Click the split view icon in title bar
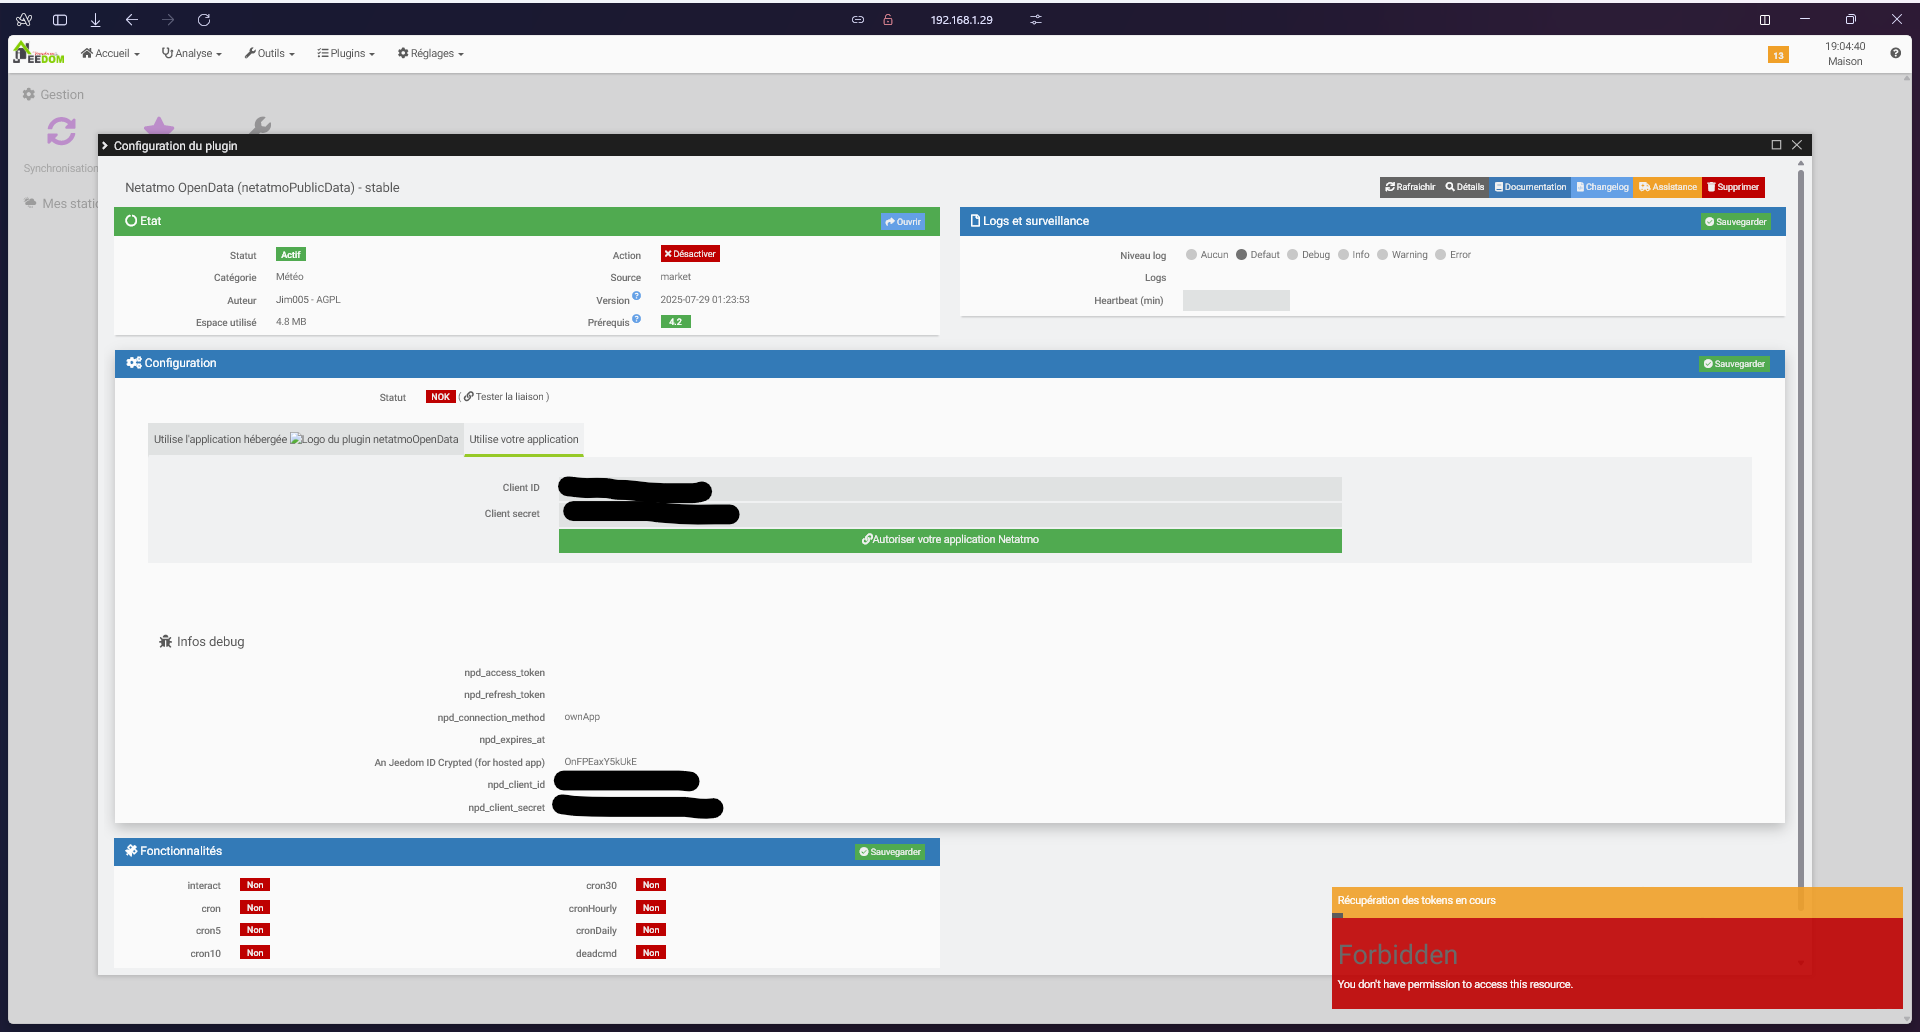The image size is (1920, 1032). pos(1765,20)
